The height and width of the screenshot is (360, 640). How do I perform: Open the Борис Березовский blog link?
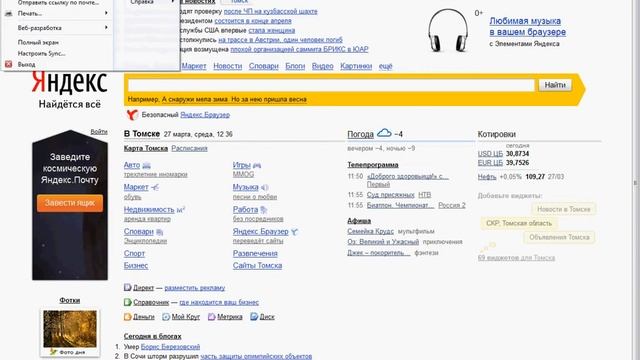click(x=170, y=347)
